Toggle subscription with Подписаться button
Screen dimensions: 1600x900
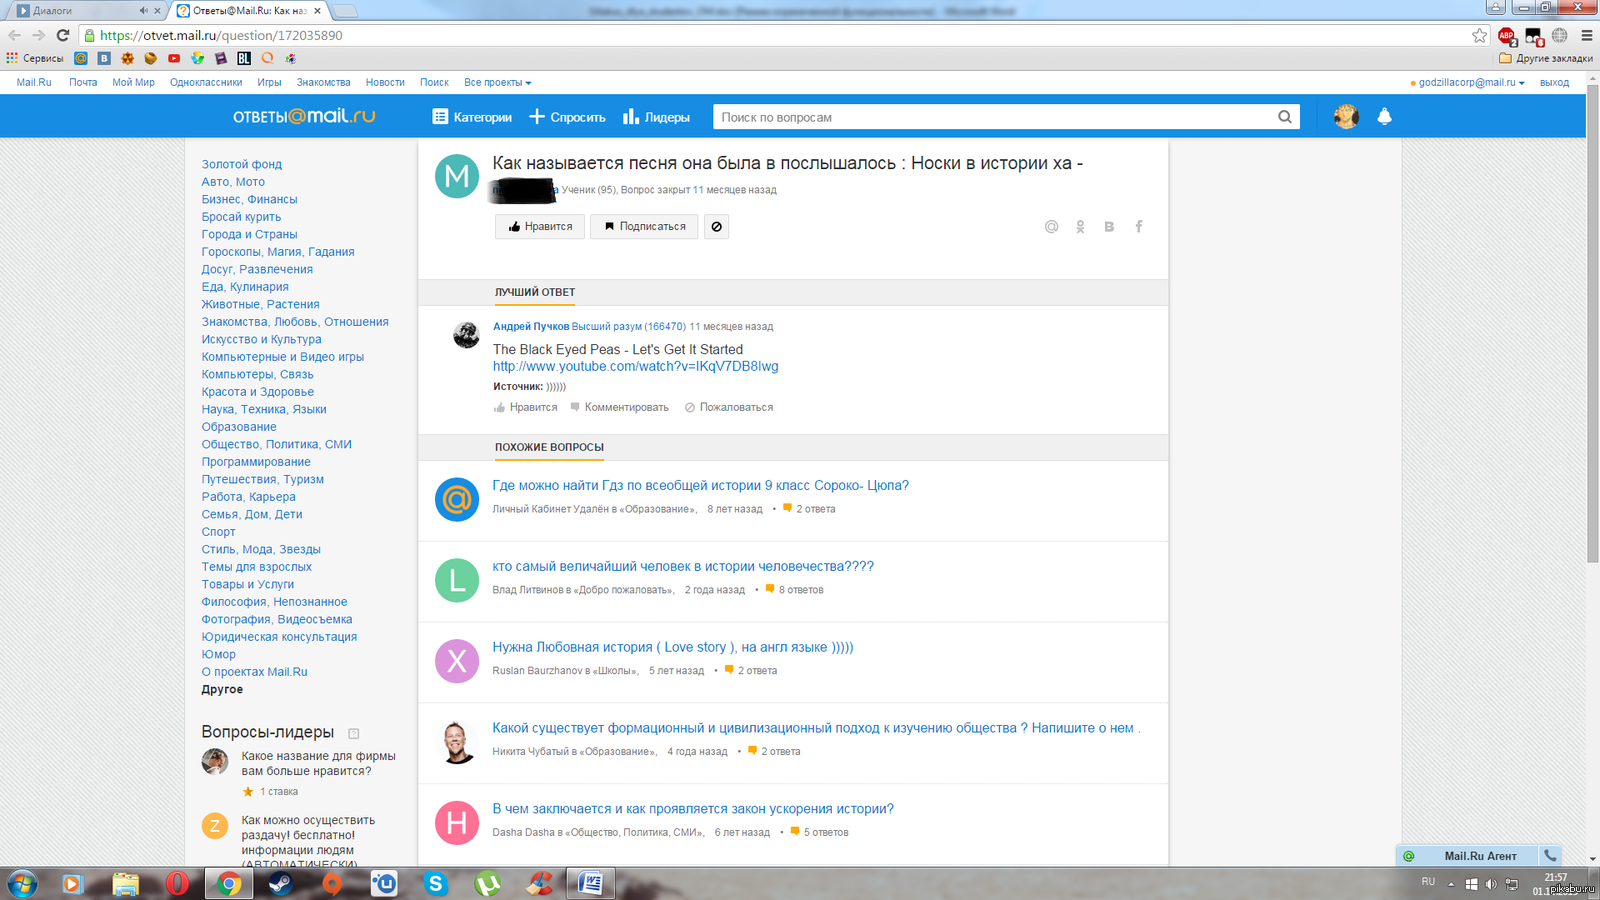tap(644, 227)
